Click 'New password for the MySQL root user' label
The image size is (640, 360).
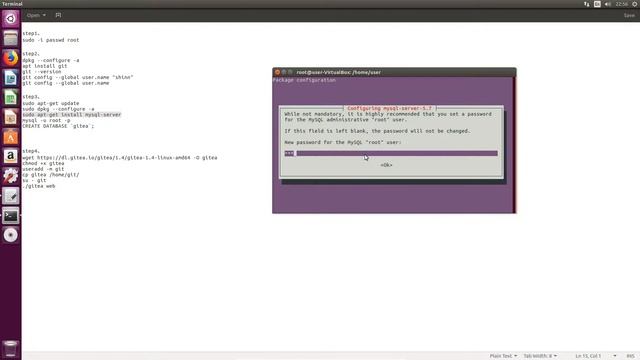343,142
